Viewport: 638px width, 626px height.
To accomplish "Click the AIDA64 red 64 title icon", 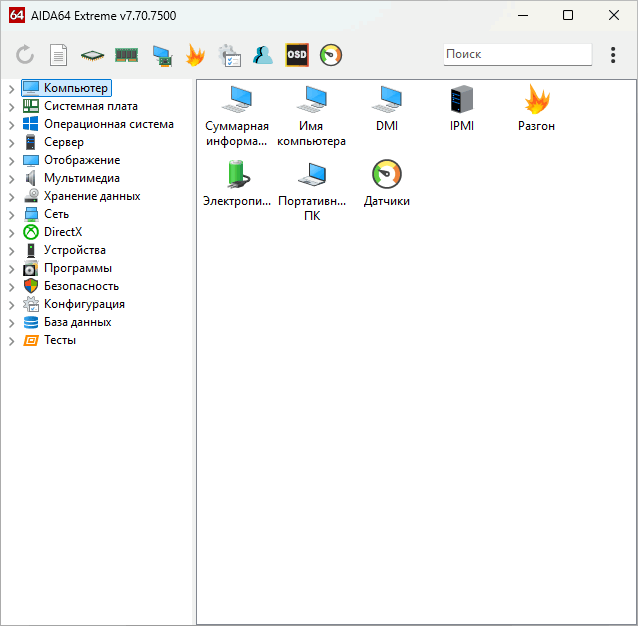I will click(17, 15).
